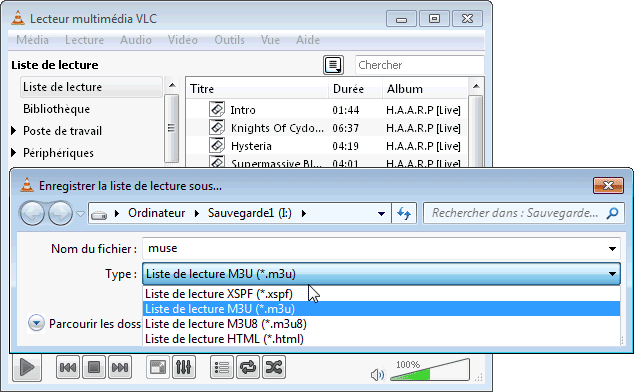Expand Parcourir les dossiers
Image resolution: width=634 pixels, height=392 pixels.
[x=36, y=323]
